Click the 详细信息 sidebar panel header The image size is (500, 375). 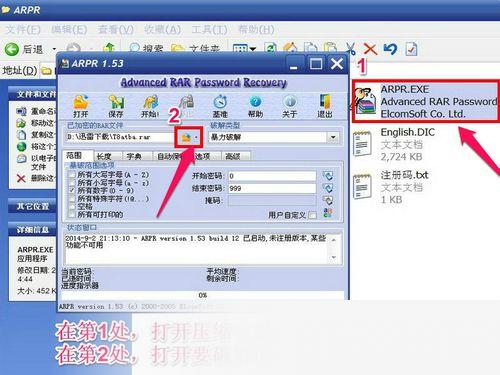pyautogui.click(x=33, y=230)
